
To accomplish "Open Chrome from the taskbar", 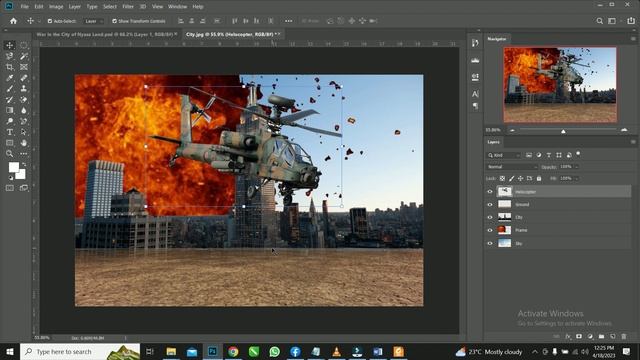I will click(x=233, y=351).
